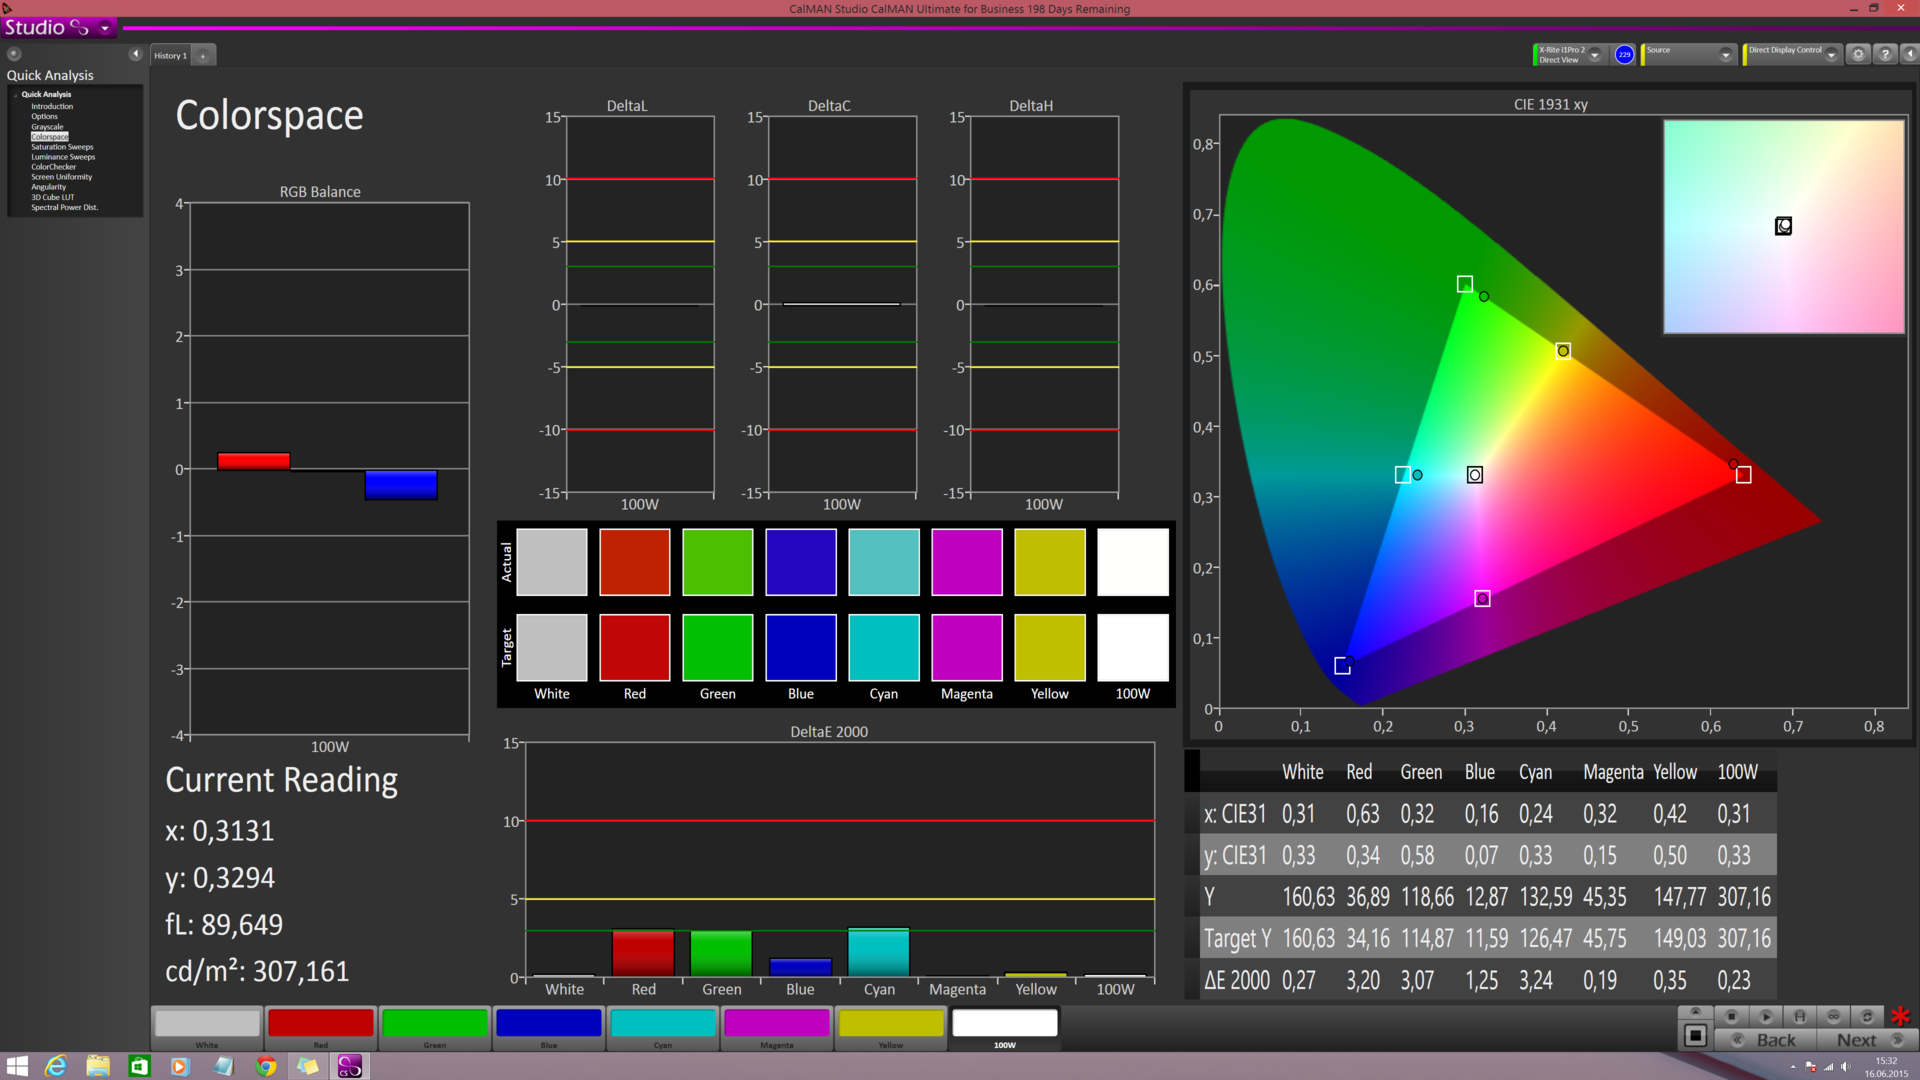
Task: Open the settings gear icon
Action: click(x=1858, y=55)
